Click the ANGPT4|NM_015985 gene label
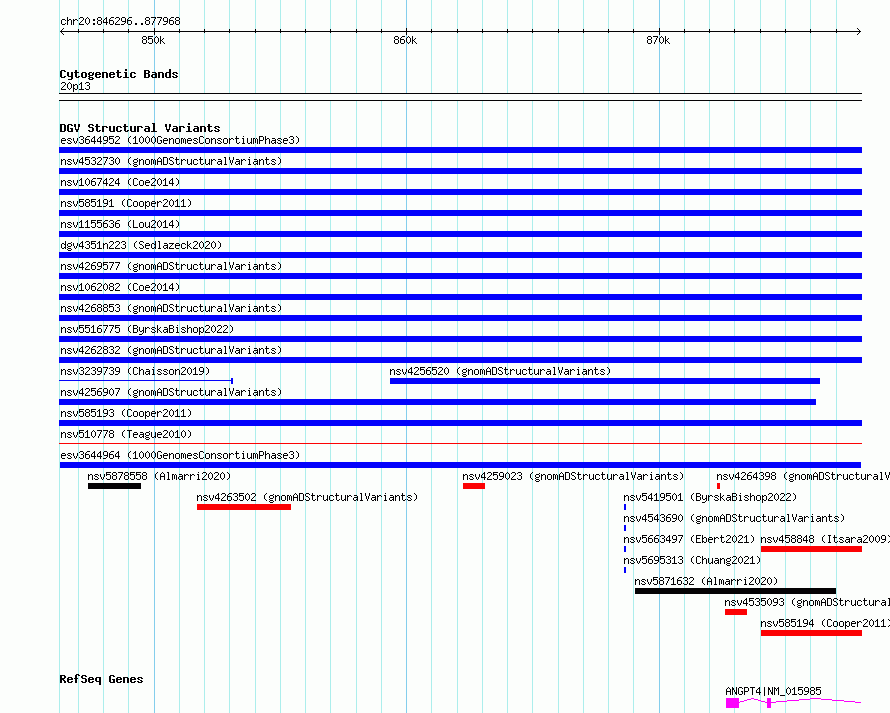This screenshot has height=713, width=890. [773, 691]
